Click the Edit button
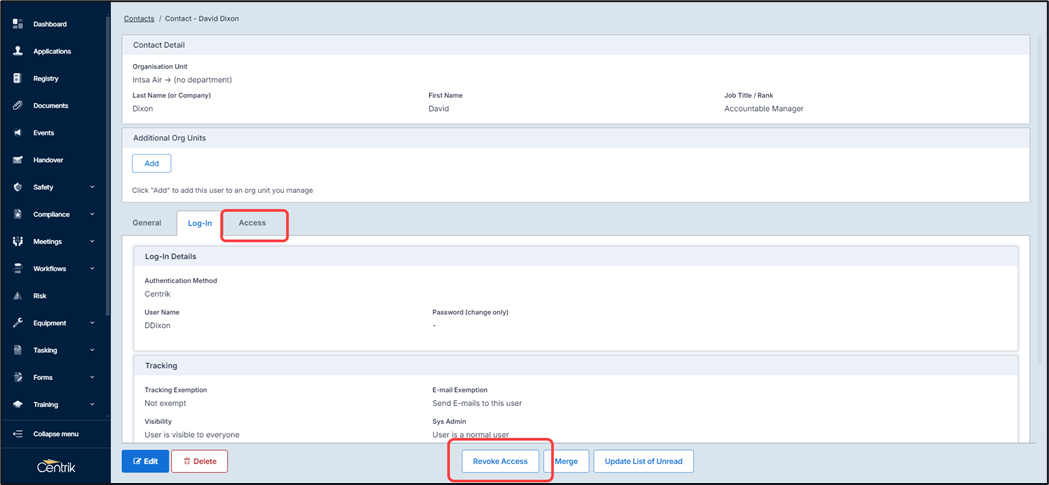Image resolution: width=1049 pixels, height=485 pixels. [x=144, y=461]
